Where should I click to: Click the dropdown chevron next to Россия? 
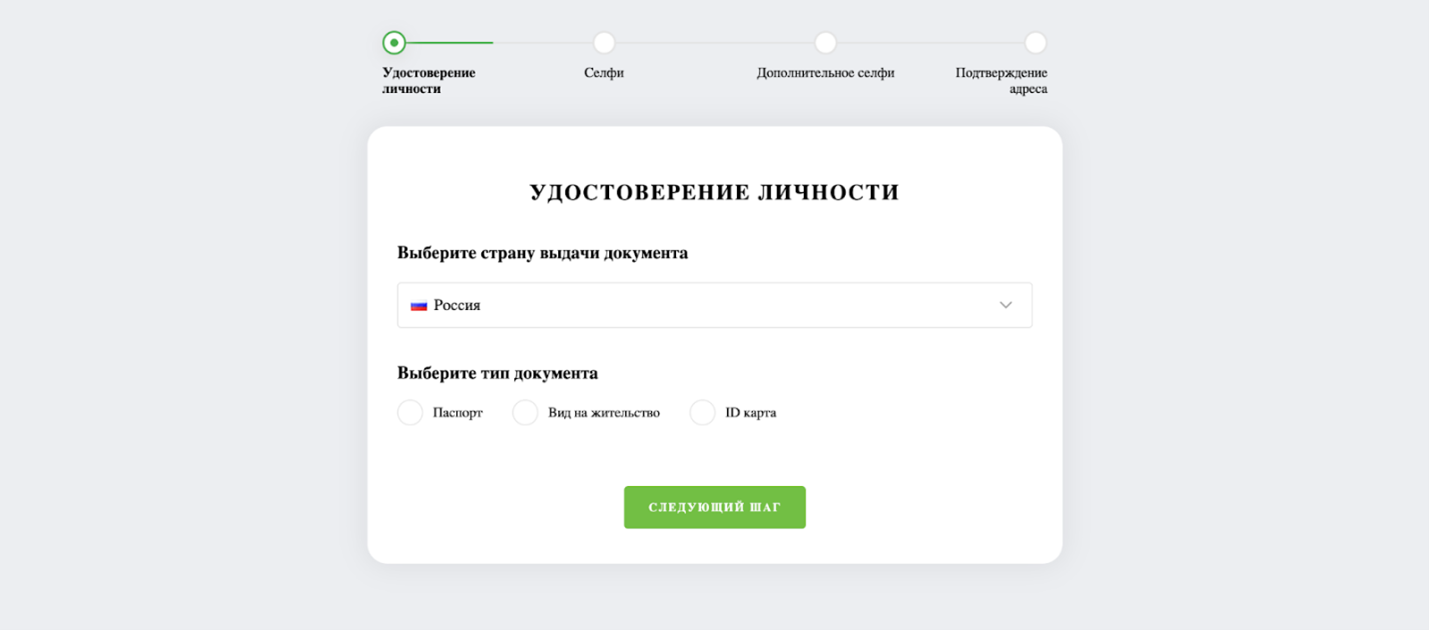[x=1006, y=305]
